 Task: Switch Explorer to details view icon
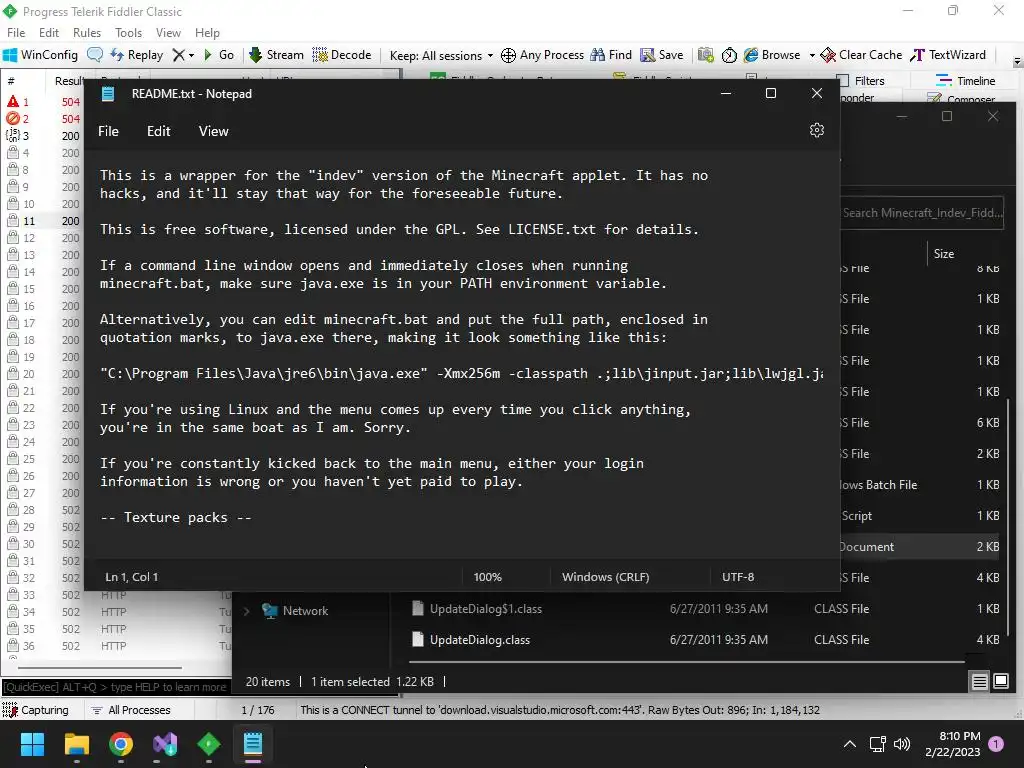click(980, 682)
